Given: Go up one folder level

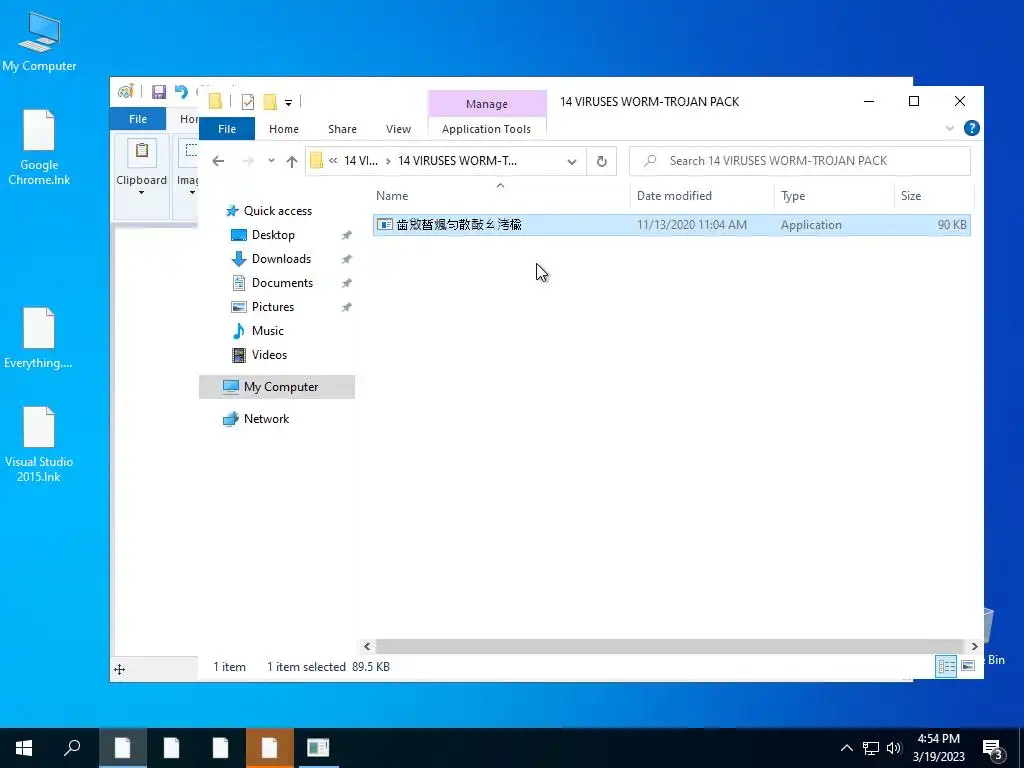Looking at the screenshot, I should pyautogui.click(x=291, y=161).
